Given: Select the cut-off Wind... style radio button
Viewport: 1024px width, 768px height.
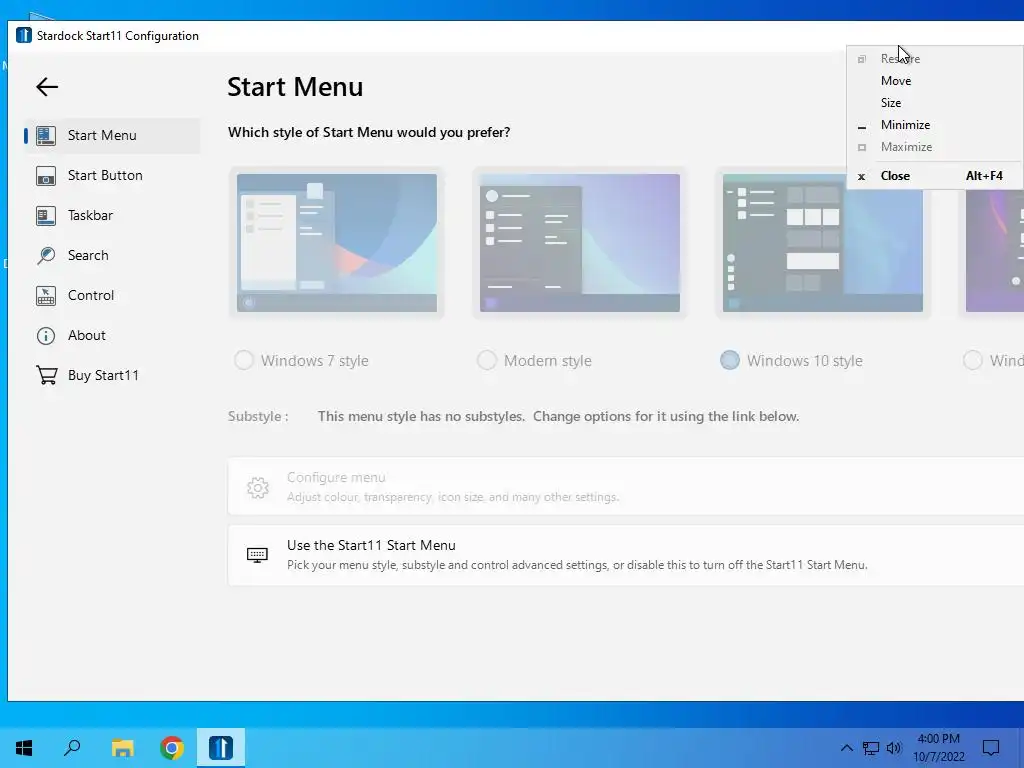Looking at the screenshot, I should [972, 360].
